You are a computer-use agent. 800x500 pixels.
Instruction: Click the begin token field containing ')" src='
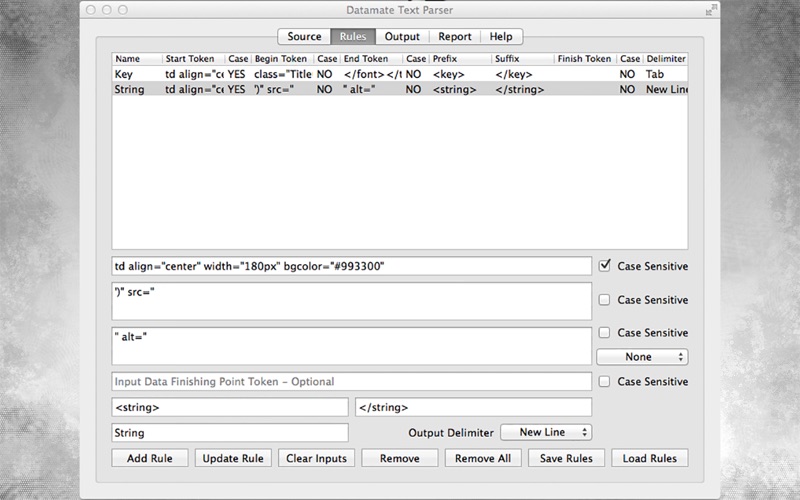(x=352, y=301)
